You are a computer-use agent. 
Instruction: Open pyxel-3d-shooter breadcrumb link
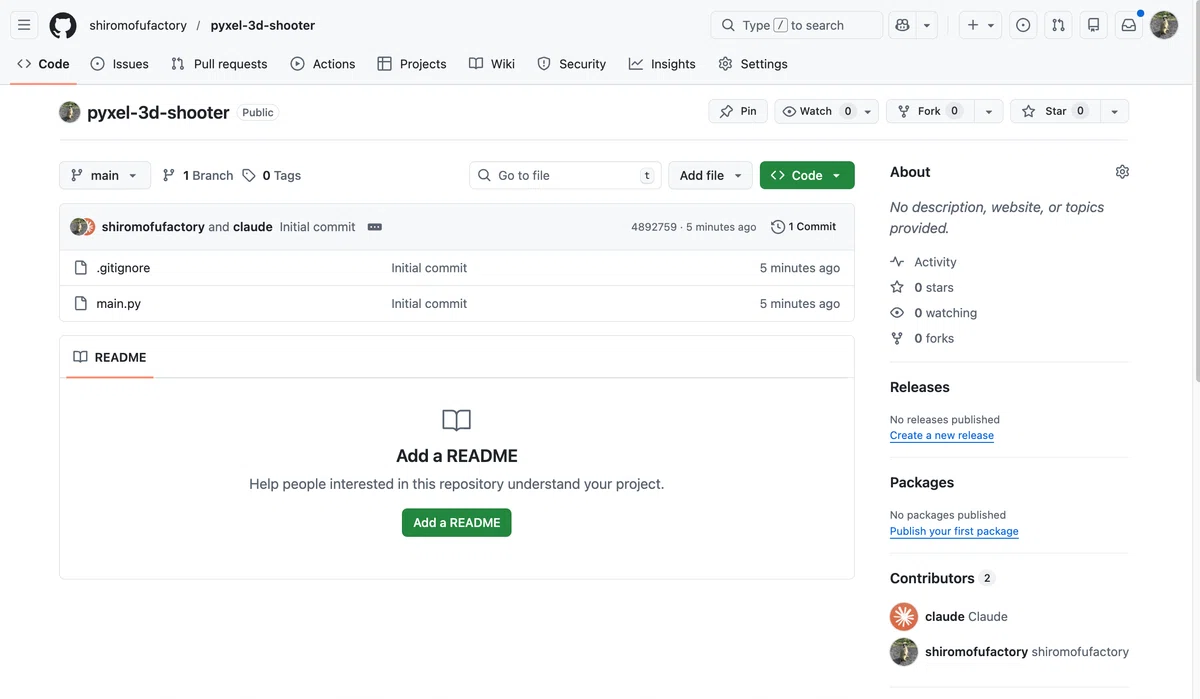[263, 25]
